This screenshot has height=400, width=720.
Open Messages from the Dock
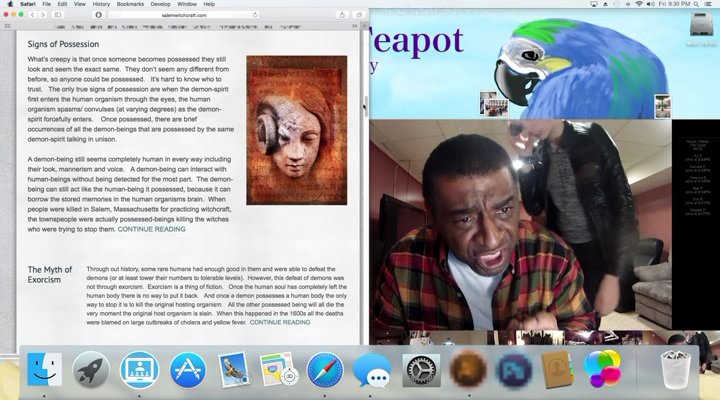pos(372,371)
